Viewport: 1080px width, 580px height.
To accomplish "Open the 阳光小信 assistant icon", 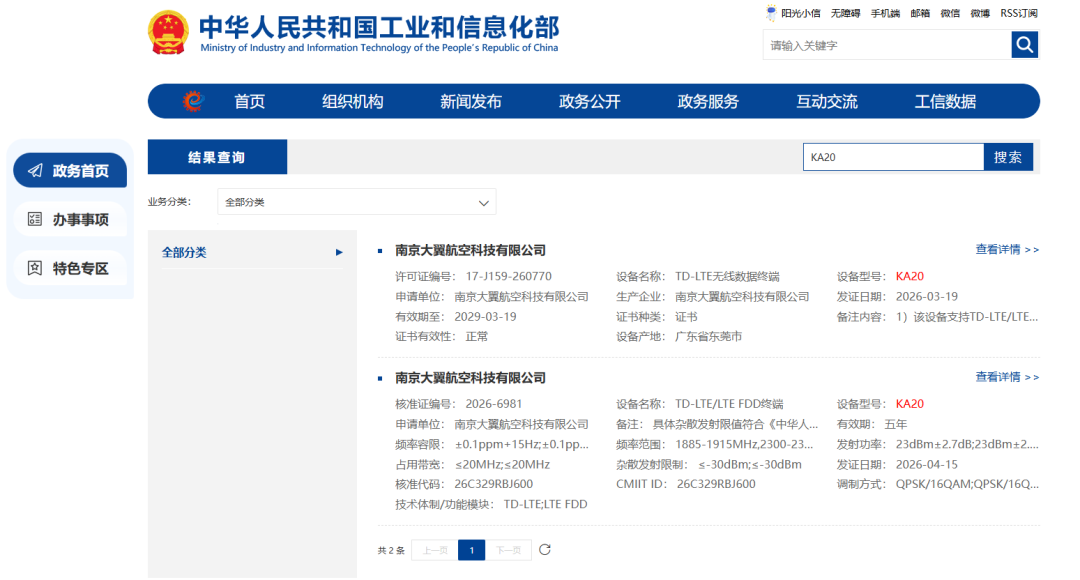I will [x=771, y=13].
